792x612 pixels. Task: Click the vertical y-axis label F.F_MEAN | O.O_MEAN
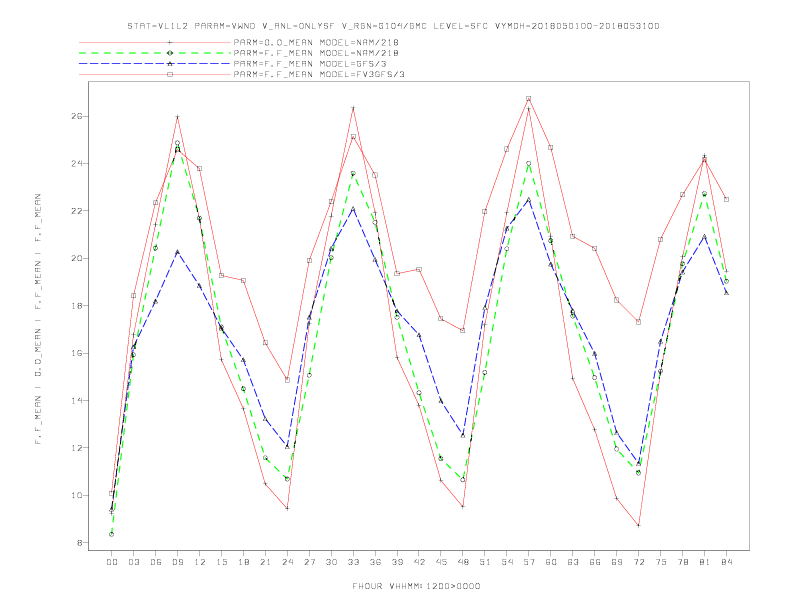38,319
